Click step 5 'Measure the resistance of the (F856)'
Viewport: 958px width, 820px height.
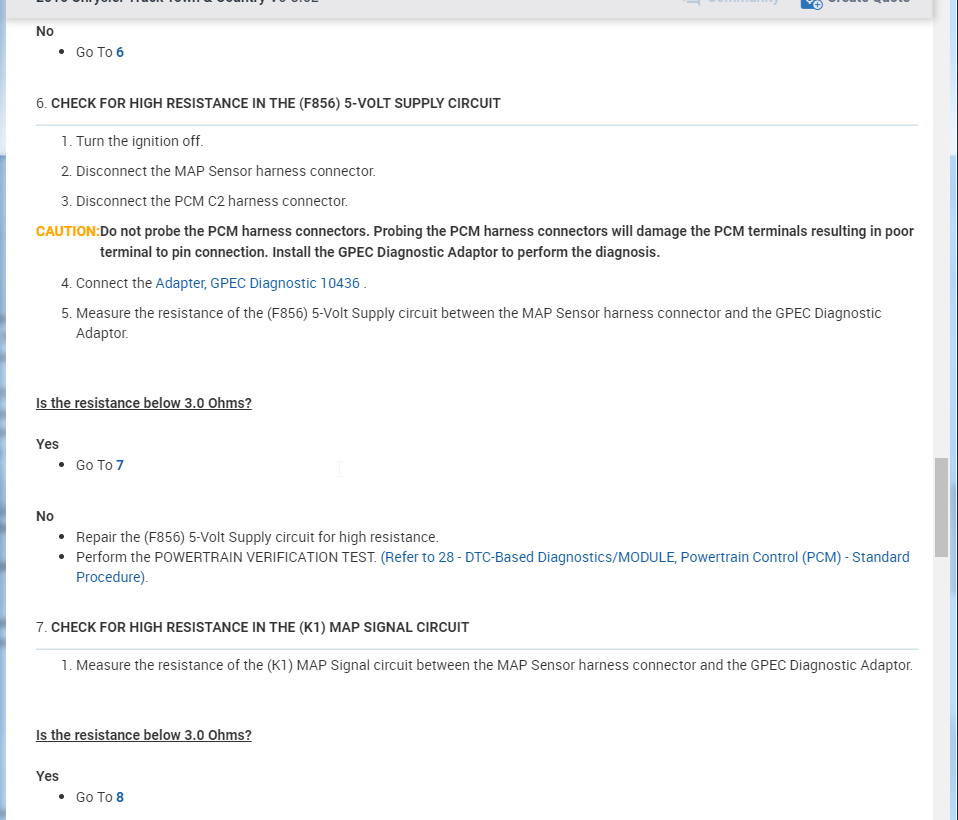(478, 323)
